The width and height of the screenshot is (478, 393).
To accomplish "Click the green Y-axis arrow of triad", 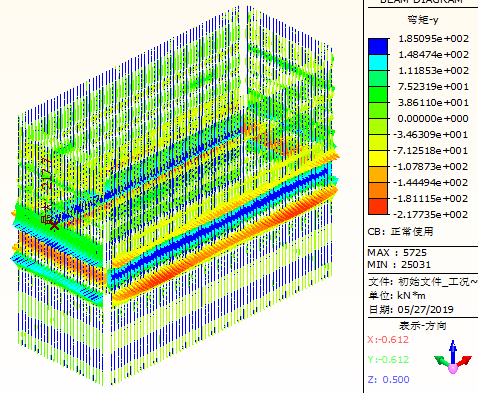I will [441, 361].
